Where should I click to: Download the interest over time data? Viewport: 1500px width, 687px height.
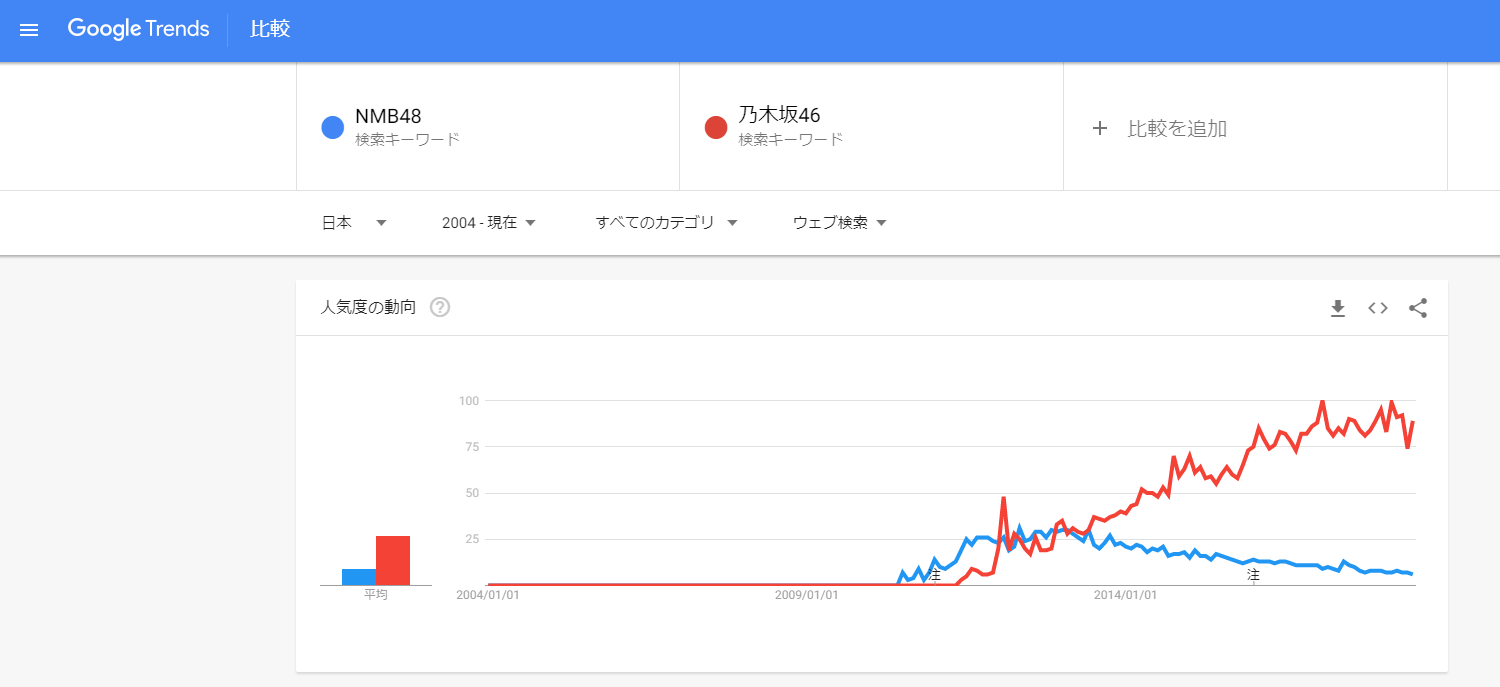pyautogui.click(x=1338, y=309)
